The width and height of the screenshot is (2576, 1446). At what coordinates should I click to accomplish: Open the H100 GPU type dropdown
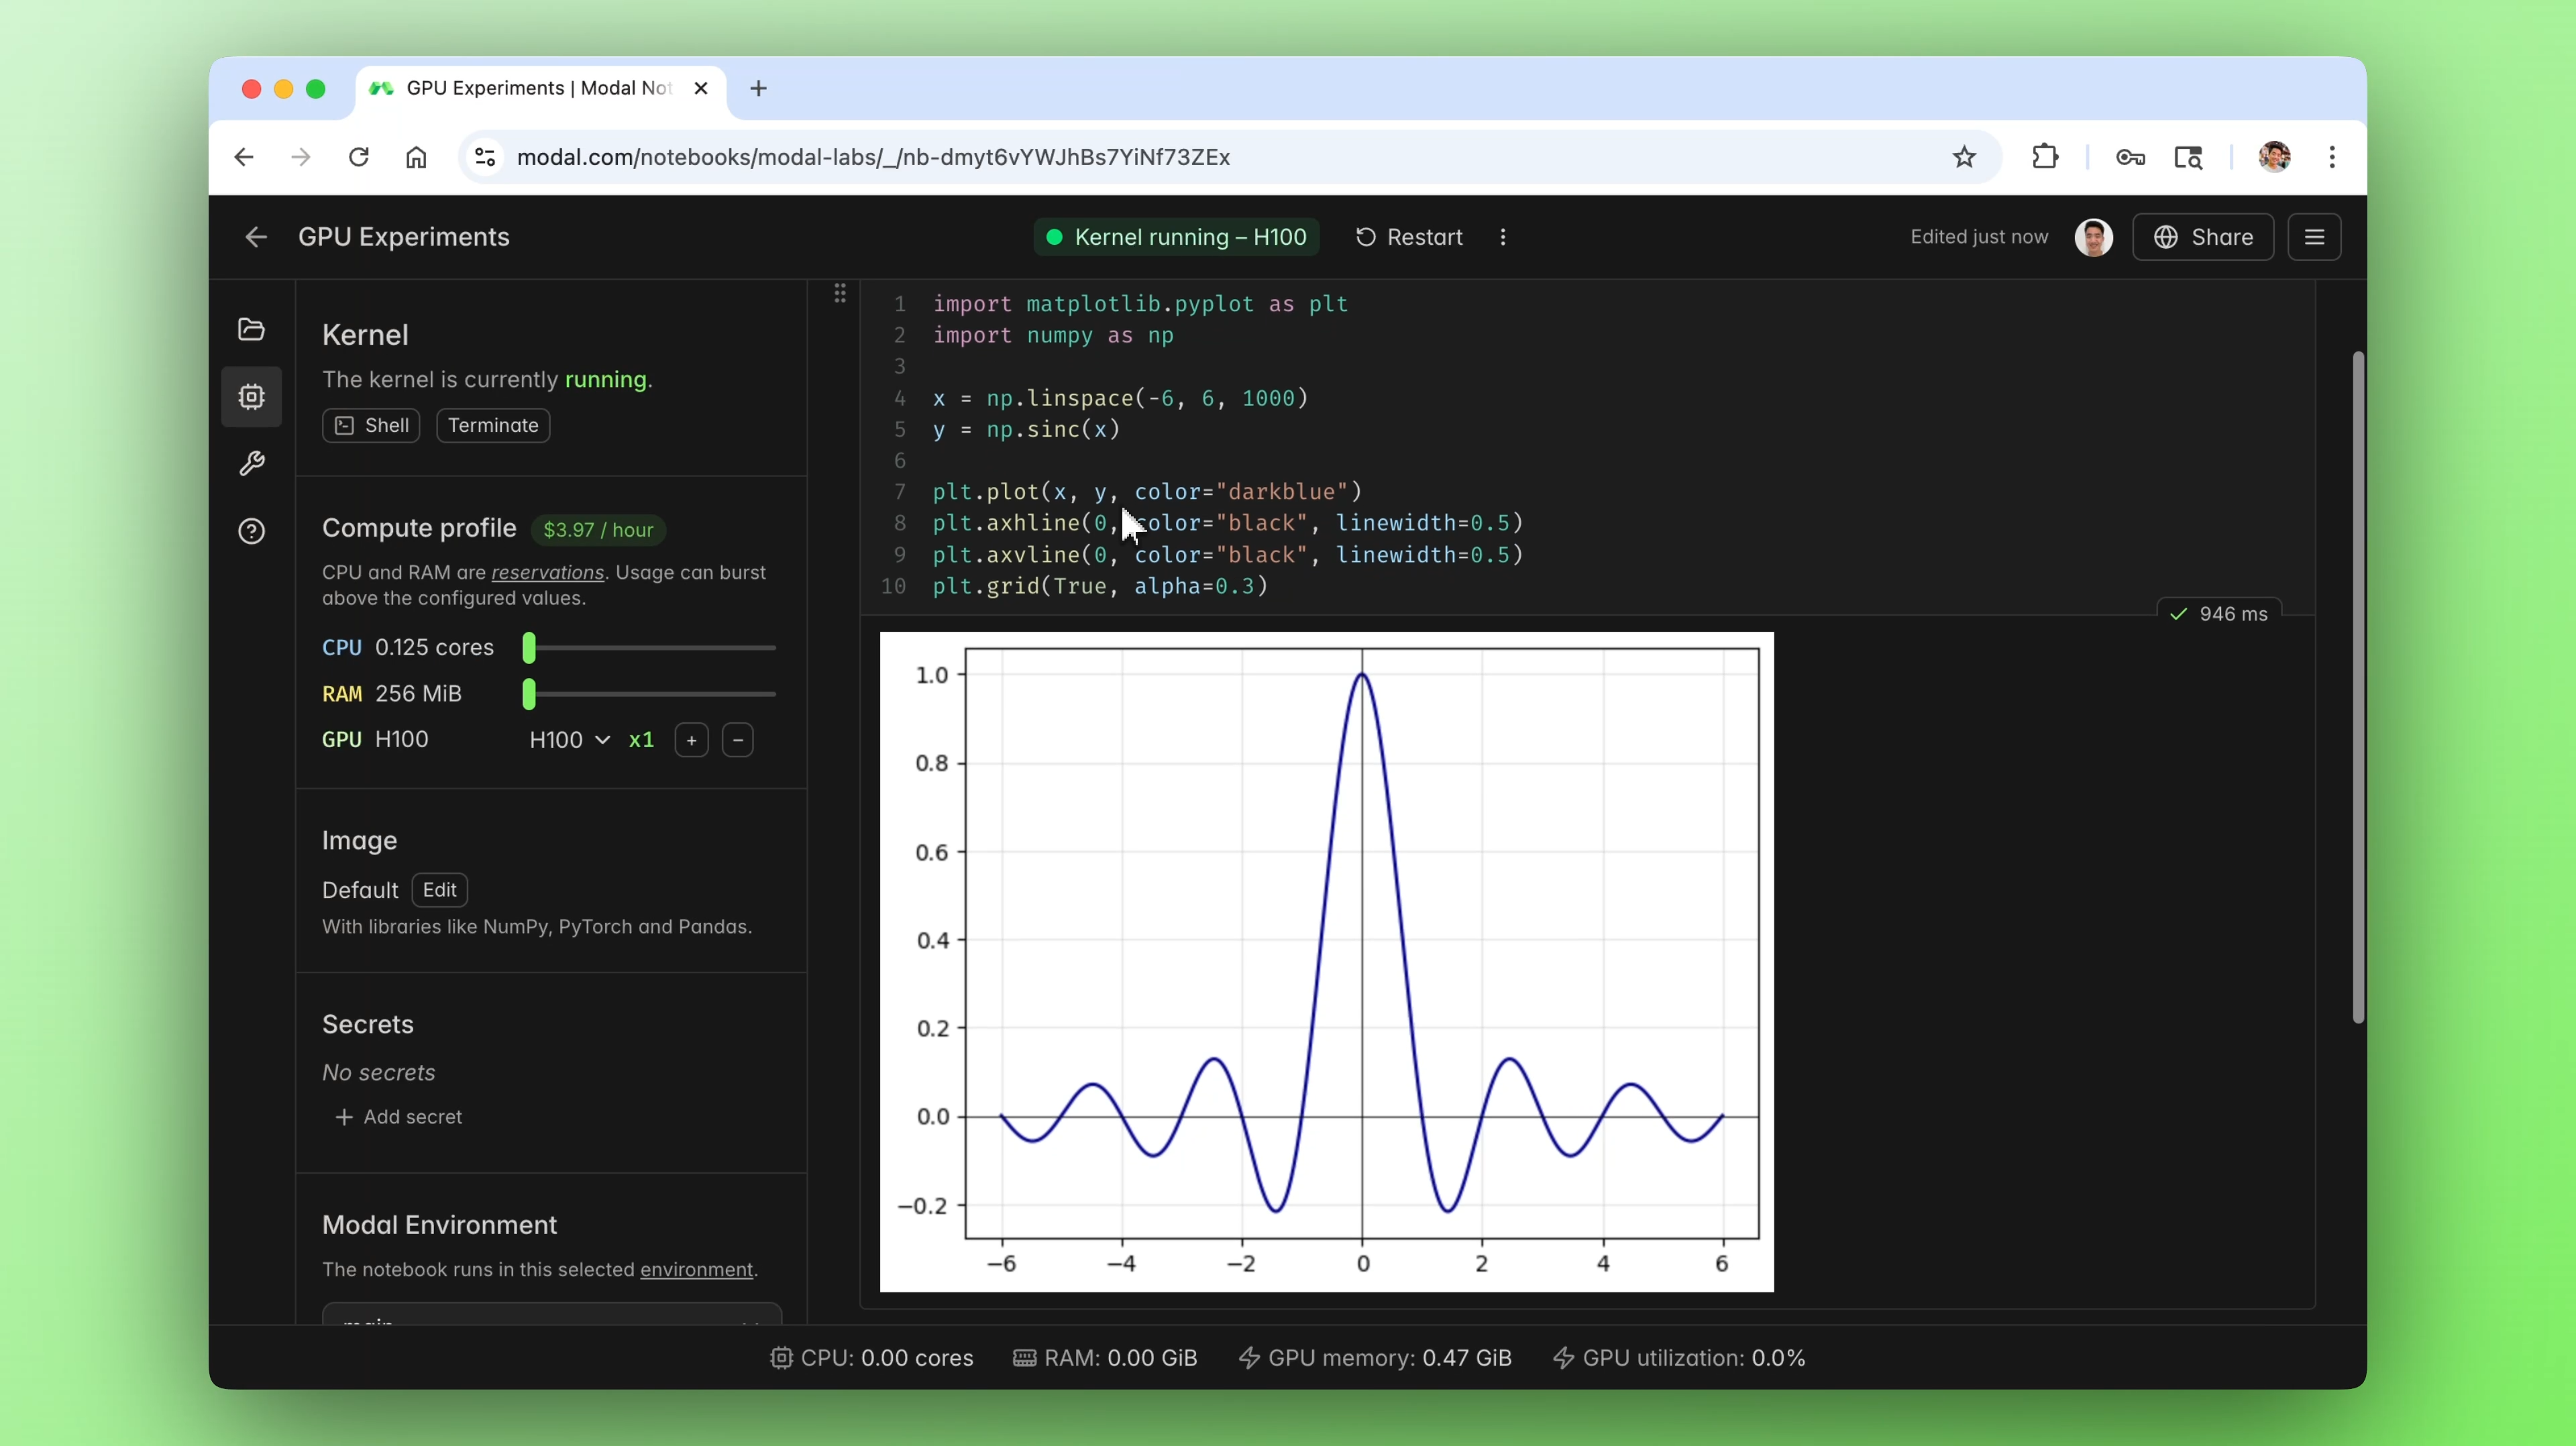coord(569,740)
